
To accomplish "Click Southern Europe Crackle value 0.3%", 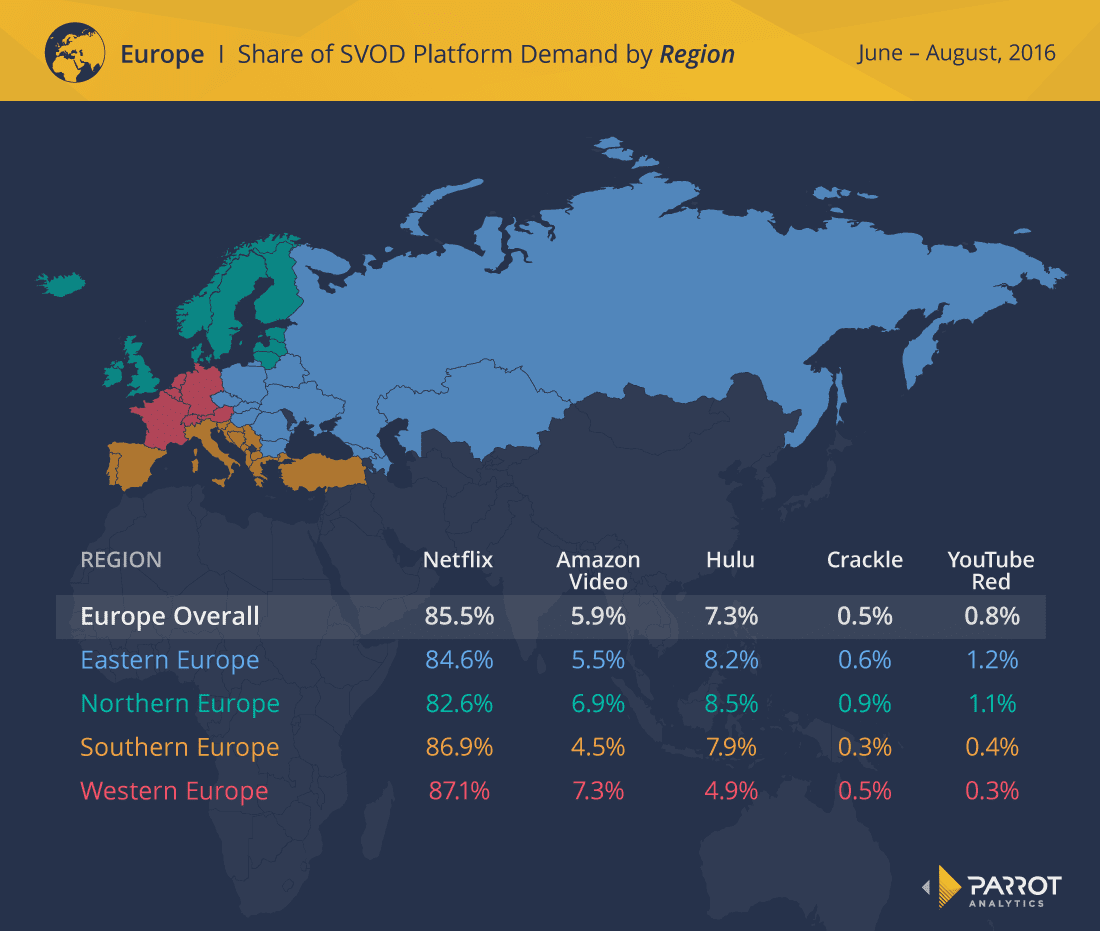I will (x=865, y=747).
